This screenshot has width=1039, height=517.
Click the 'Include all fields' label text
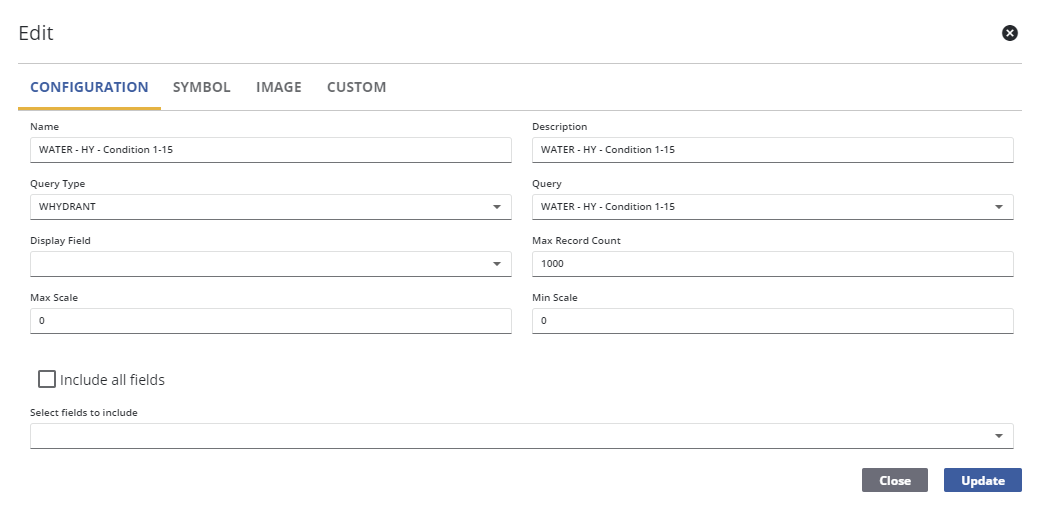(x=112, y=380)
